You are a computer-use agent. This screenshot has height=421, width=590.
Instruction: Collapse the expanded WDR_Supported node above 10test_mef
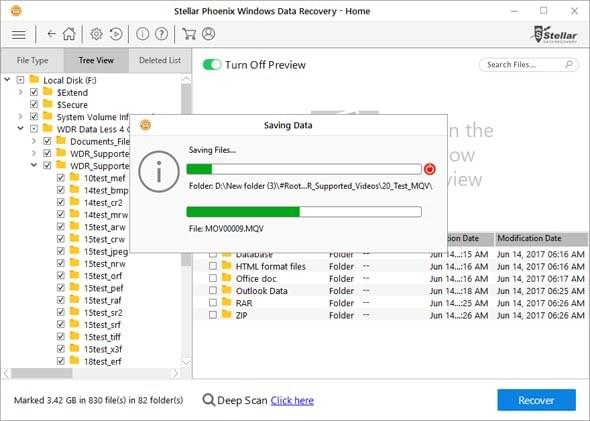tap(34, 165)
